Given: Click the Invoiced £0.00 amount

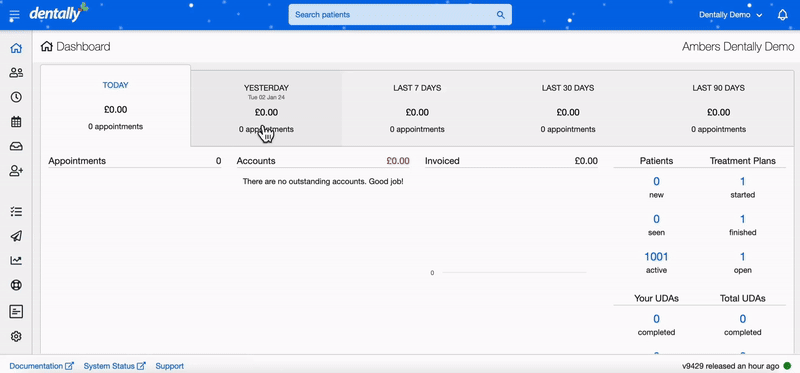Looking at the screenshot, I should point(586,161).
